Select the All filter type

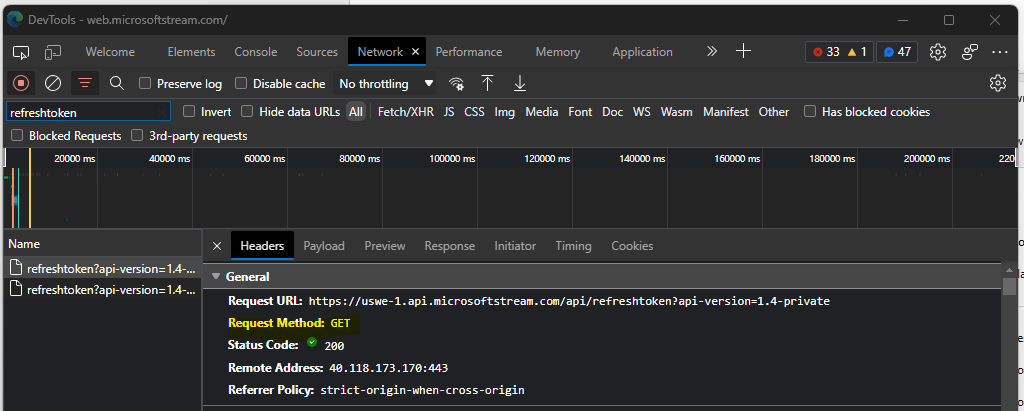[356, 112]
